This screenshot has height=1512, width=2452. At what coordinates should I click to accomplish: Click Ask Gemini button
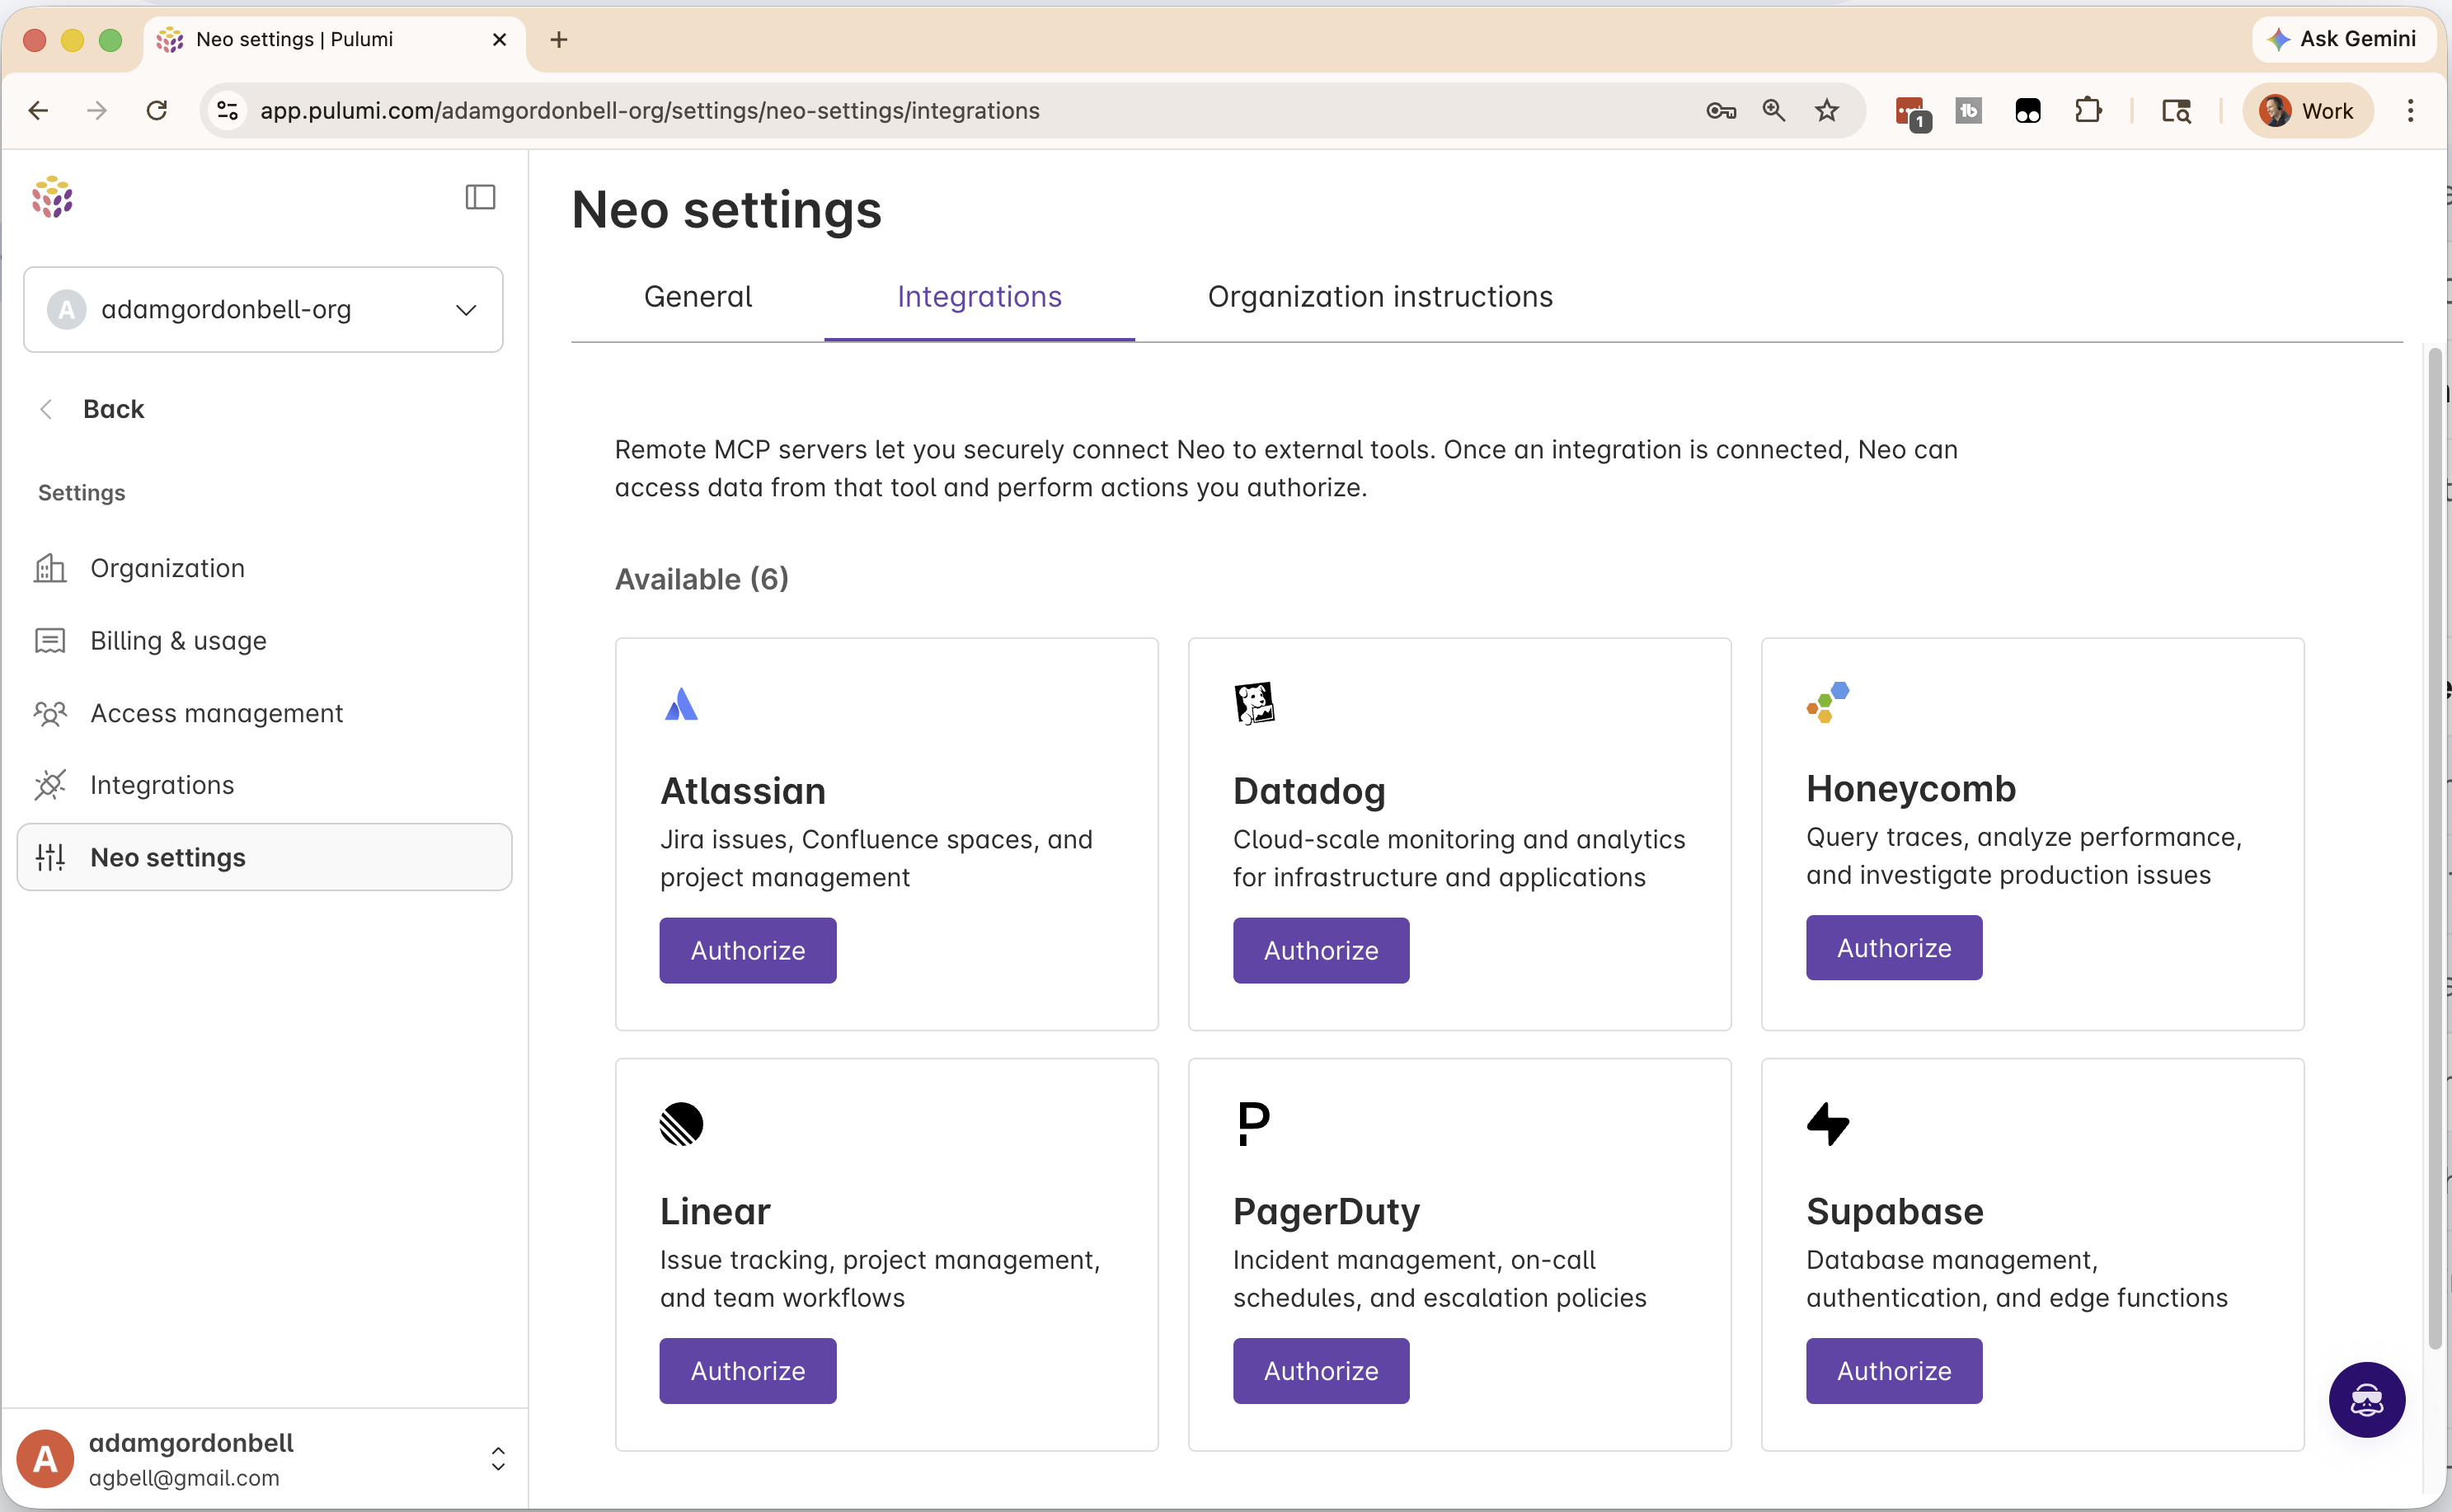tap(2342, 39)
